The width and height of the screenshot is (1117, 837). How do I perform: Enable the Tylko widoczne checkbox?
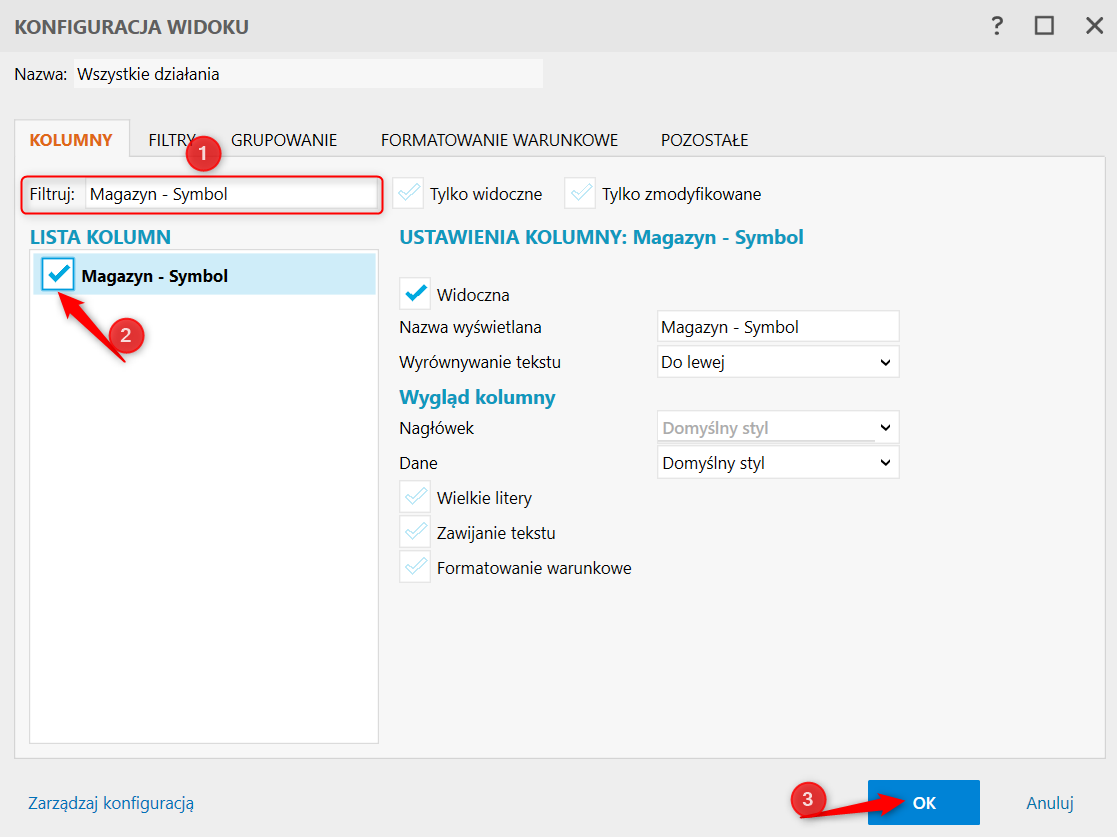click(408, 194)
